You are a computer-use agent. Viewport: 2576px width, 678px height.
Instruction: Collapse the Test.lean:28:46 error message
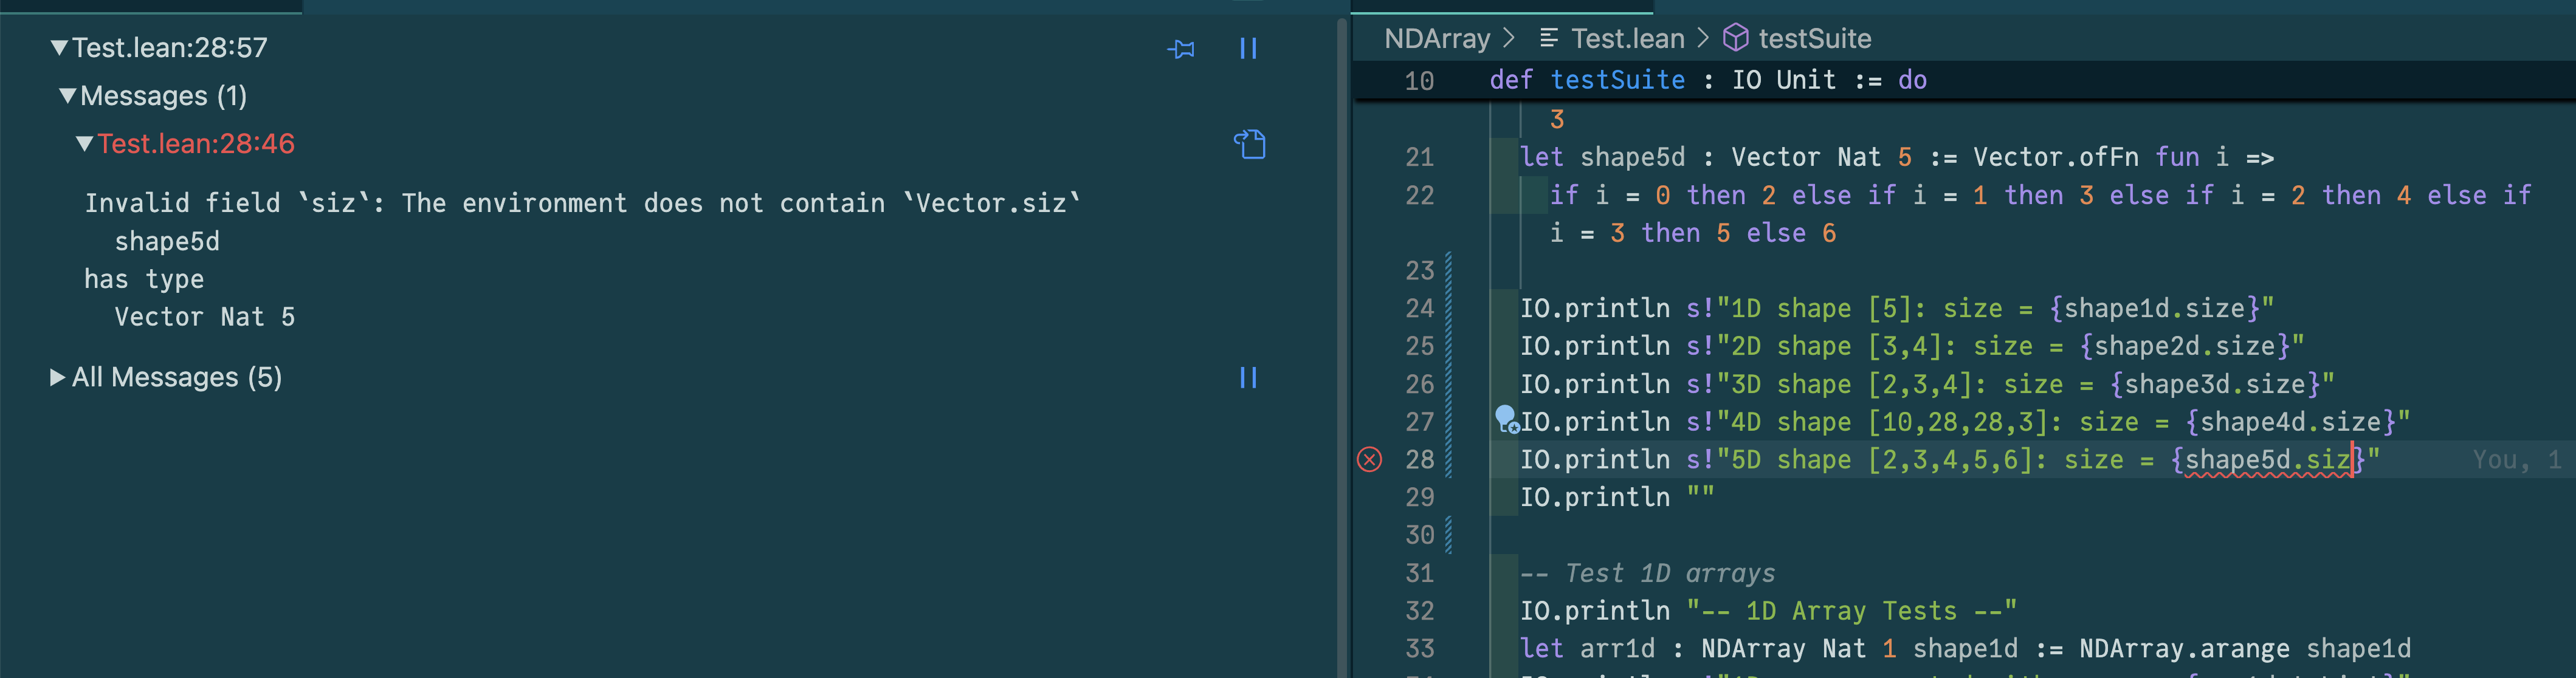coord(85,144)
